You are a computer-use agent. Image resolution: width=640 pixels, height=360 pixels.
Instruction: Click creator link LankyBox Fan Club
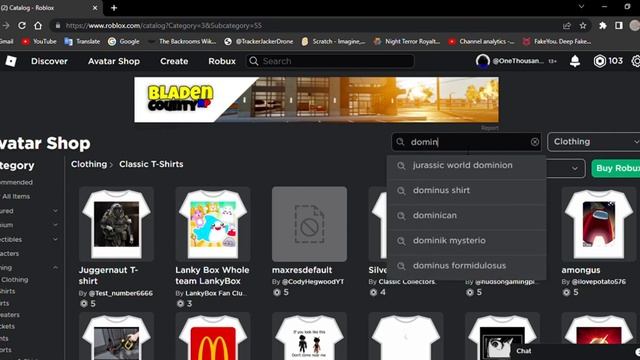[216, 293]
